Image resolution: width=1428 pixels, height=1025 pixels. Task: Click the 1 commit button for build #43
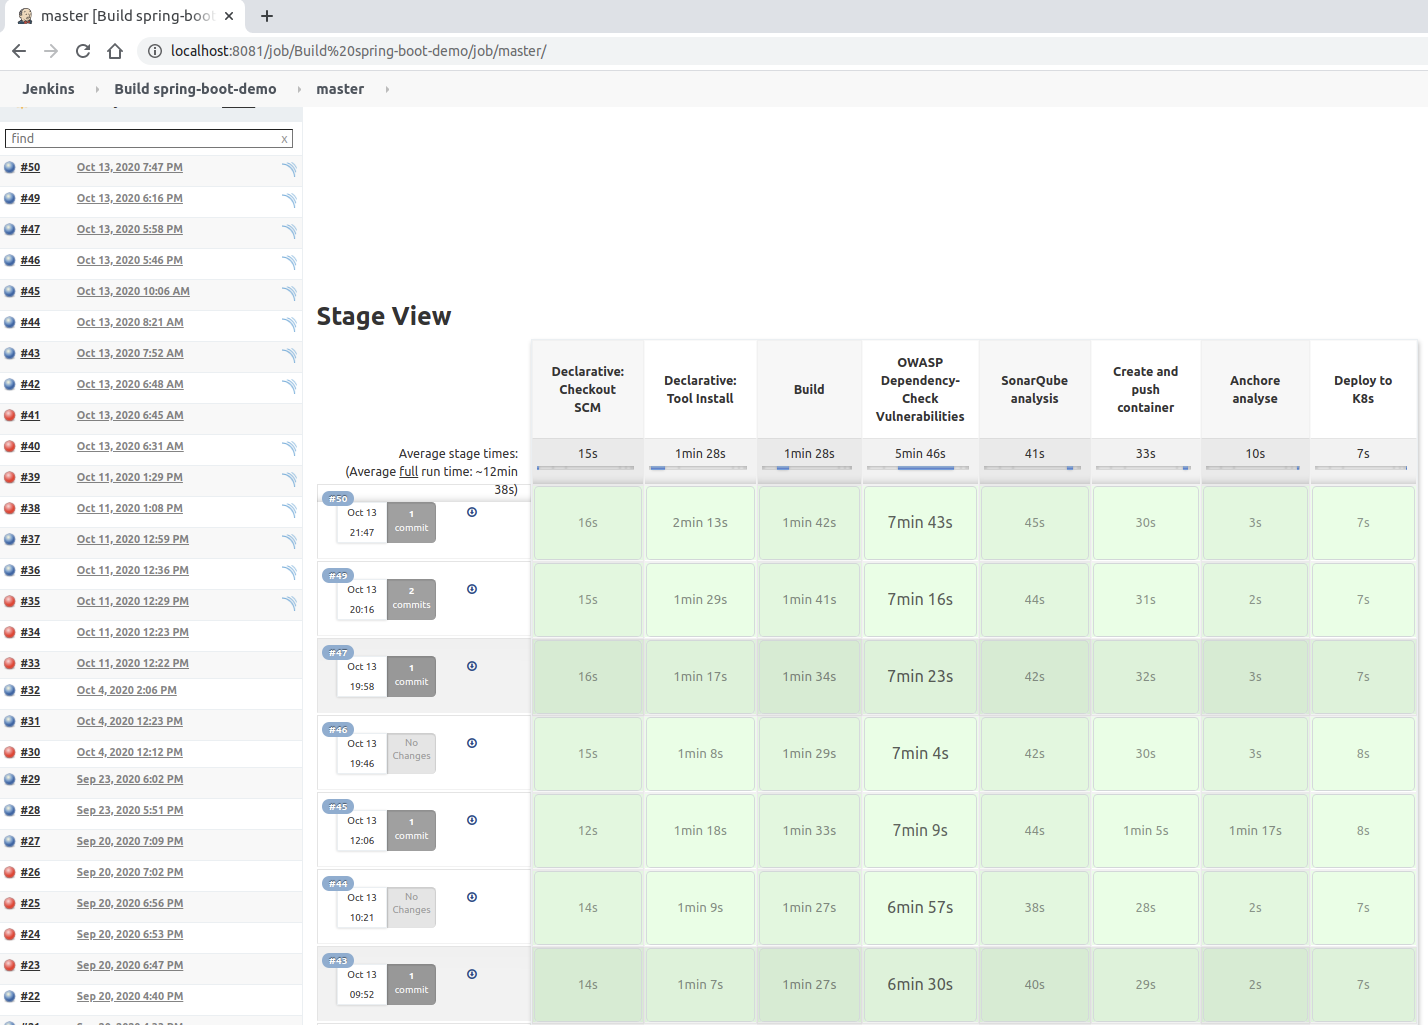coord(411,982)
